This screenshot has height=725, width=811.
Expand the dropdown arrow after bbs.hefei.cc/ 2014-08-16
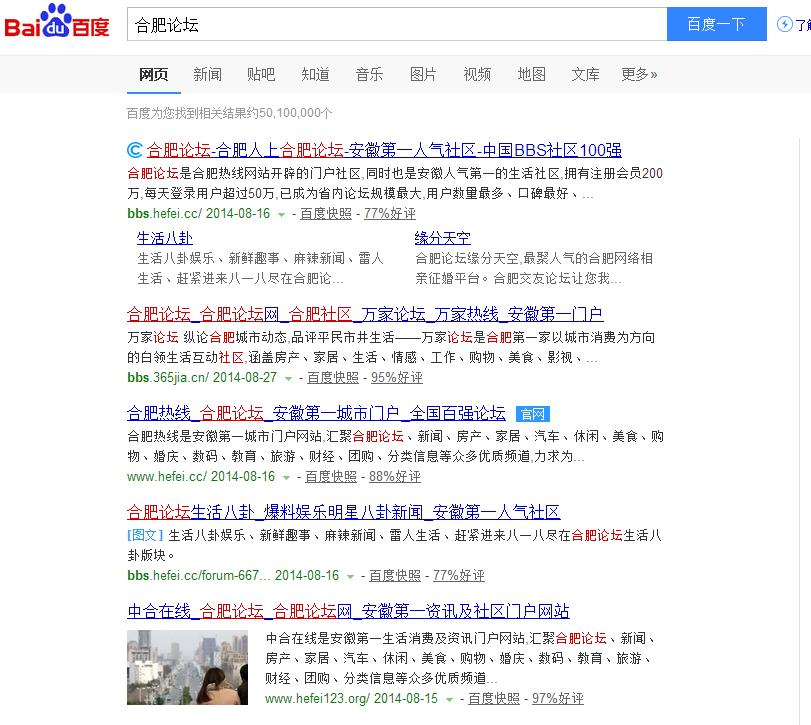click(x=281, y=215)
